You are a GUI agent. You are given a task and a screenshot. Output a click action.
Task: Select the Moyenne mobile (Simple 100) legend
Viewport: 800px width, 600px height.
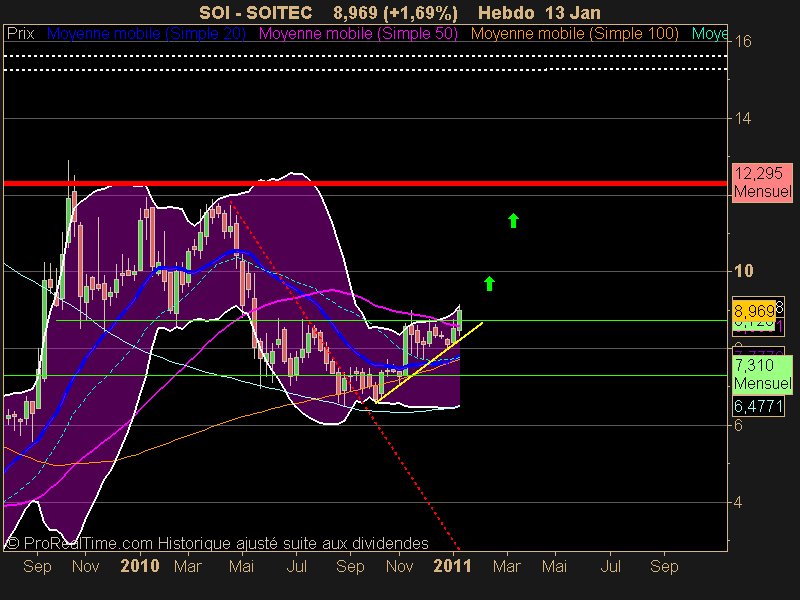[x=574, y=34]
